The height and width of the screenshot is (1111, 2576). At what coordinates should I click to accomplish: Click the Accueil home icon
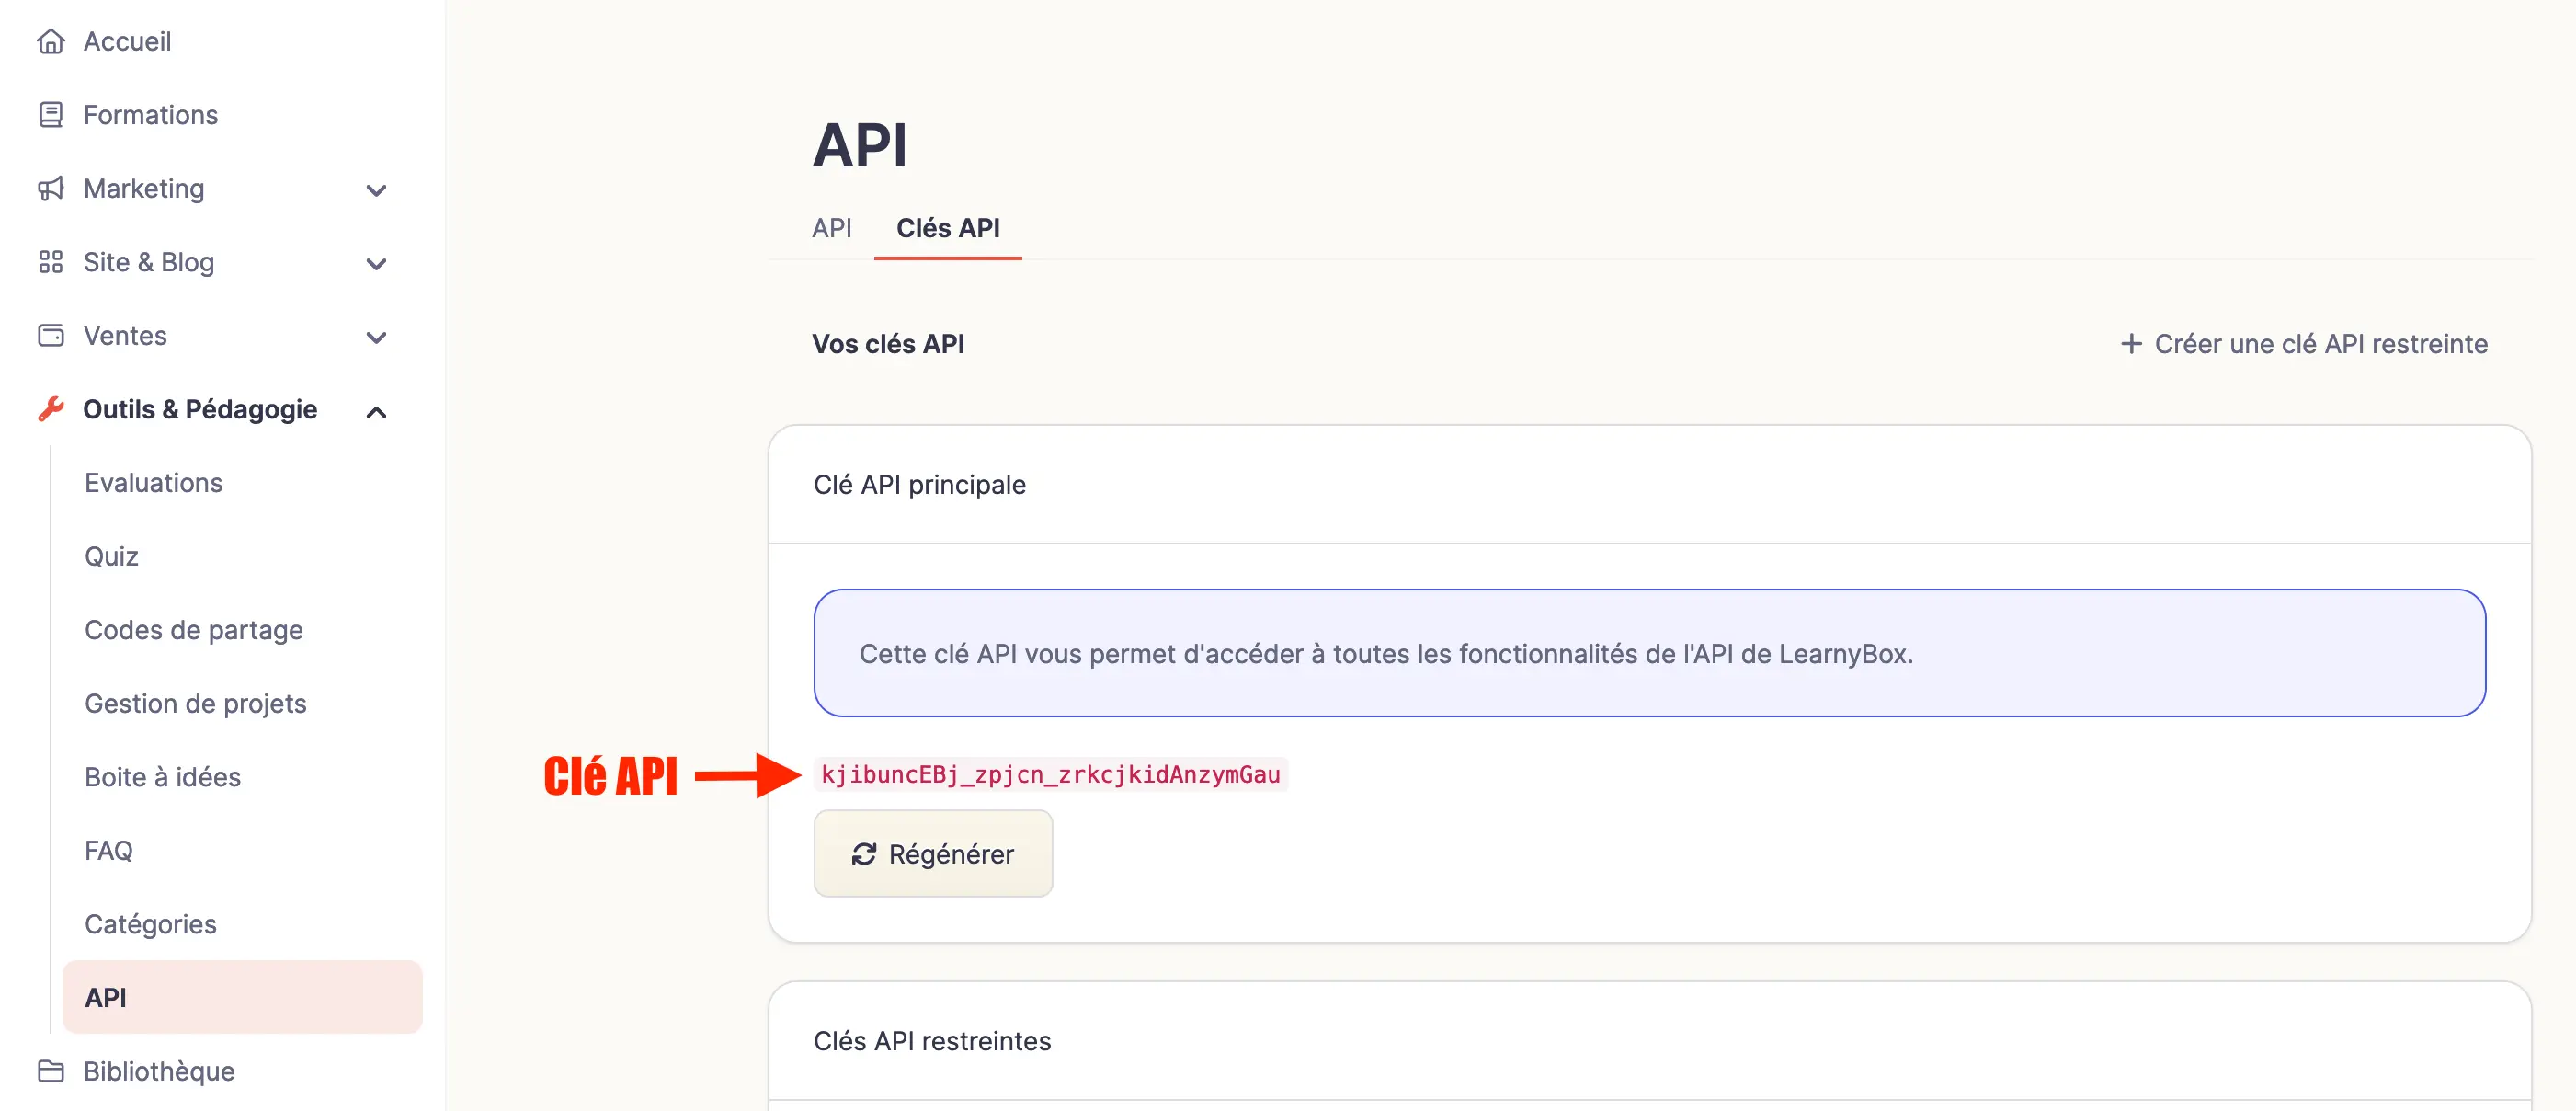51,41
